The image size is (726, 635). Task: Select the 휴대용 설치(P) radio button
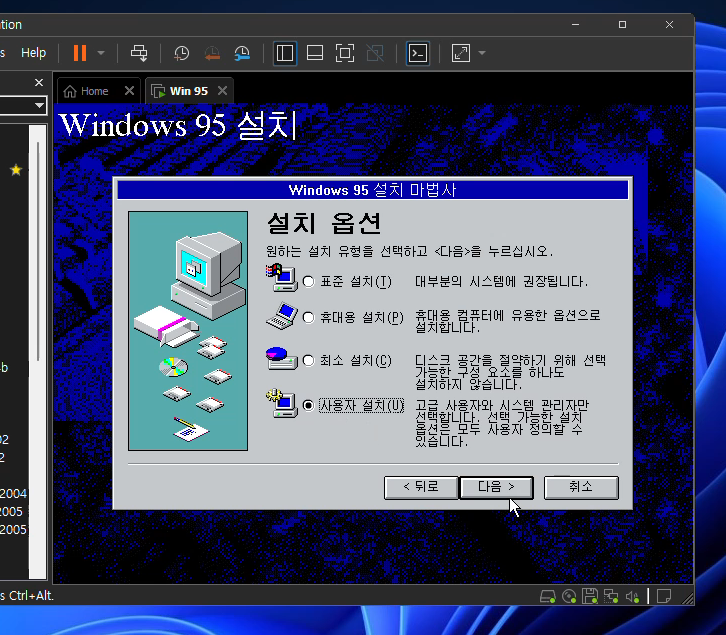tap(308, 317)
